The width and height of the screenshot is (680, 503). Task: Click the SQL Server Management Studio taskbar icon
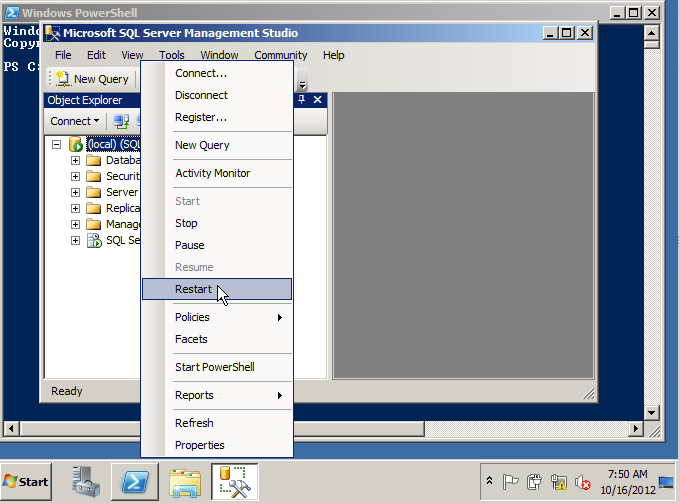(x=235, y=482)
